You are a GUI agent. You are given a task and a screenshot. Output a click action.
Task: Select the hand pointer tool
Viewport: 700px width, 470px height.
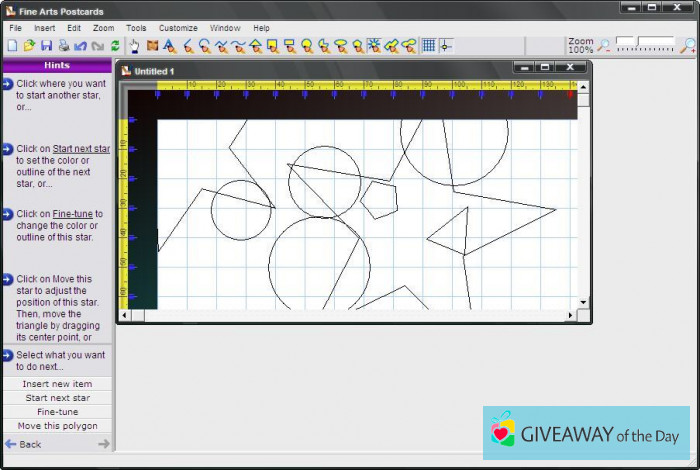(134, 46)
